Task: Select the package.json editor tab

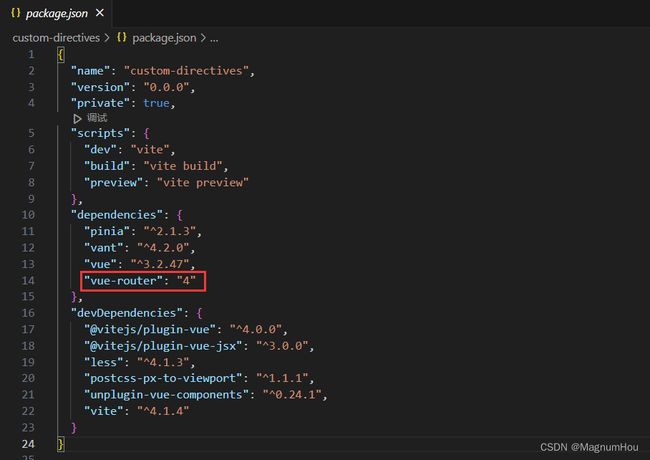Action: 56,13
